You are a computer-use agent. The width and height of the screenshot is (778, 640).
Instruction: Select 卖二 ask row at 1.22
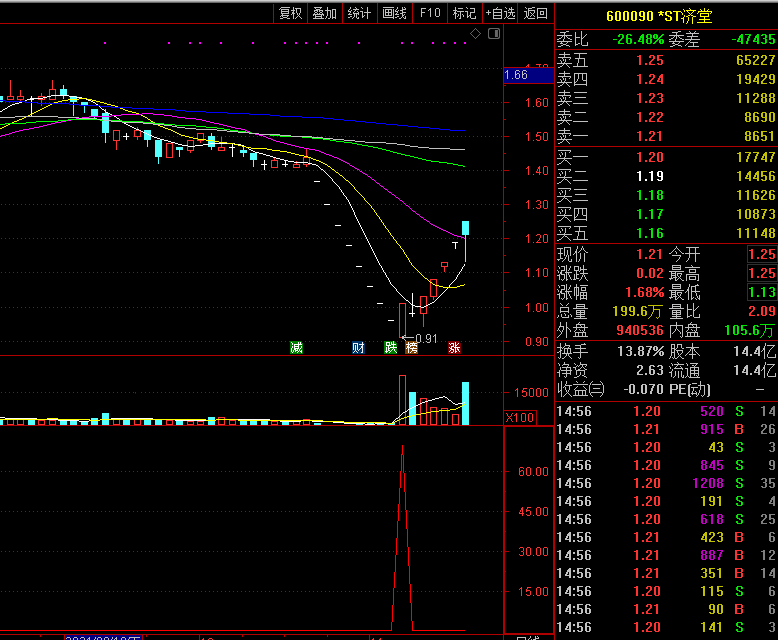coord(666,117)
